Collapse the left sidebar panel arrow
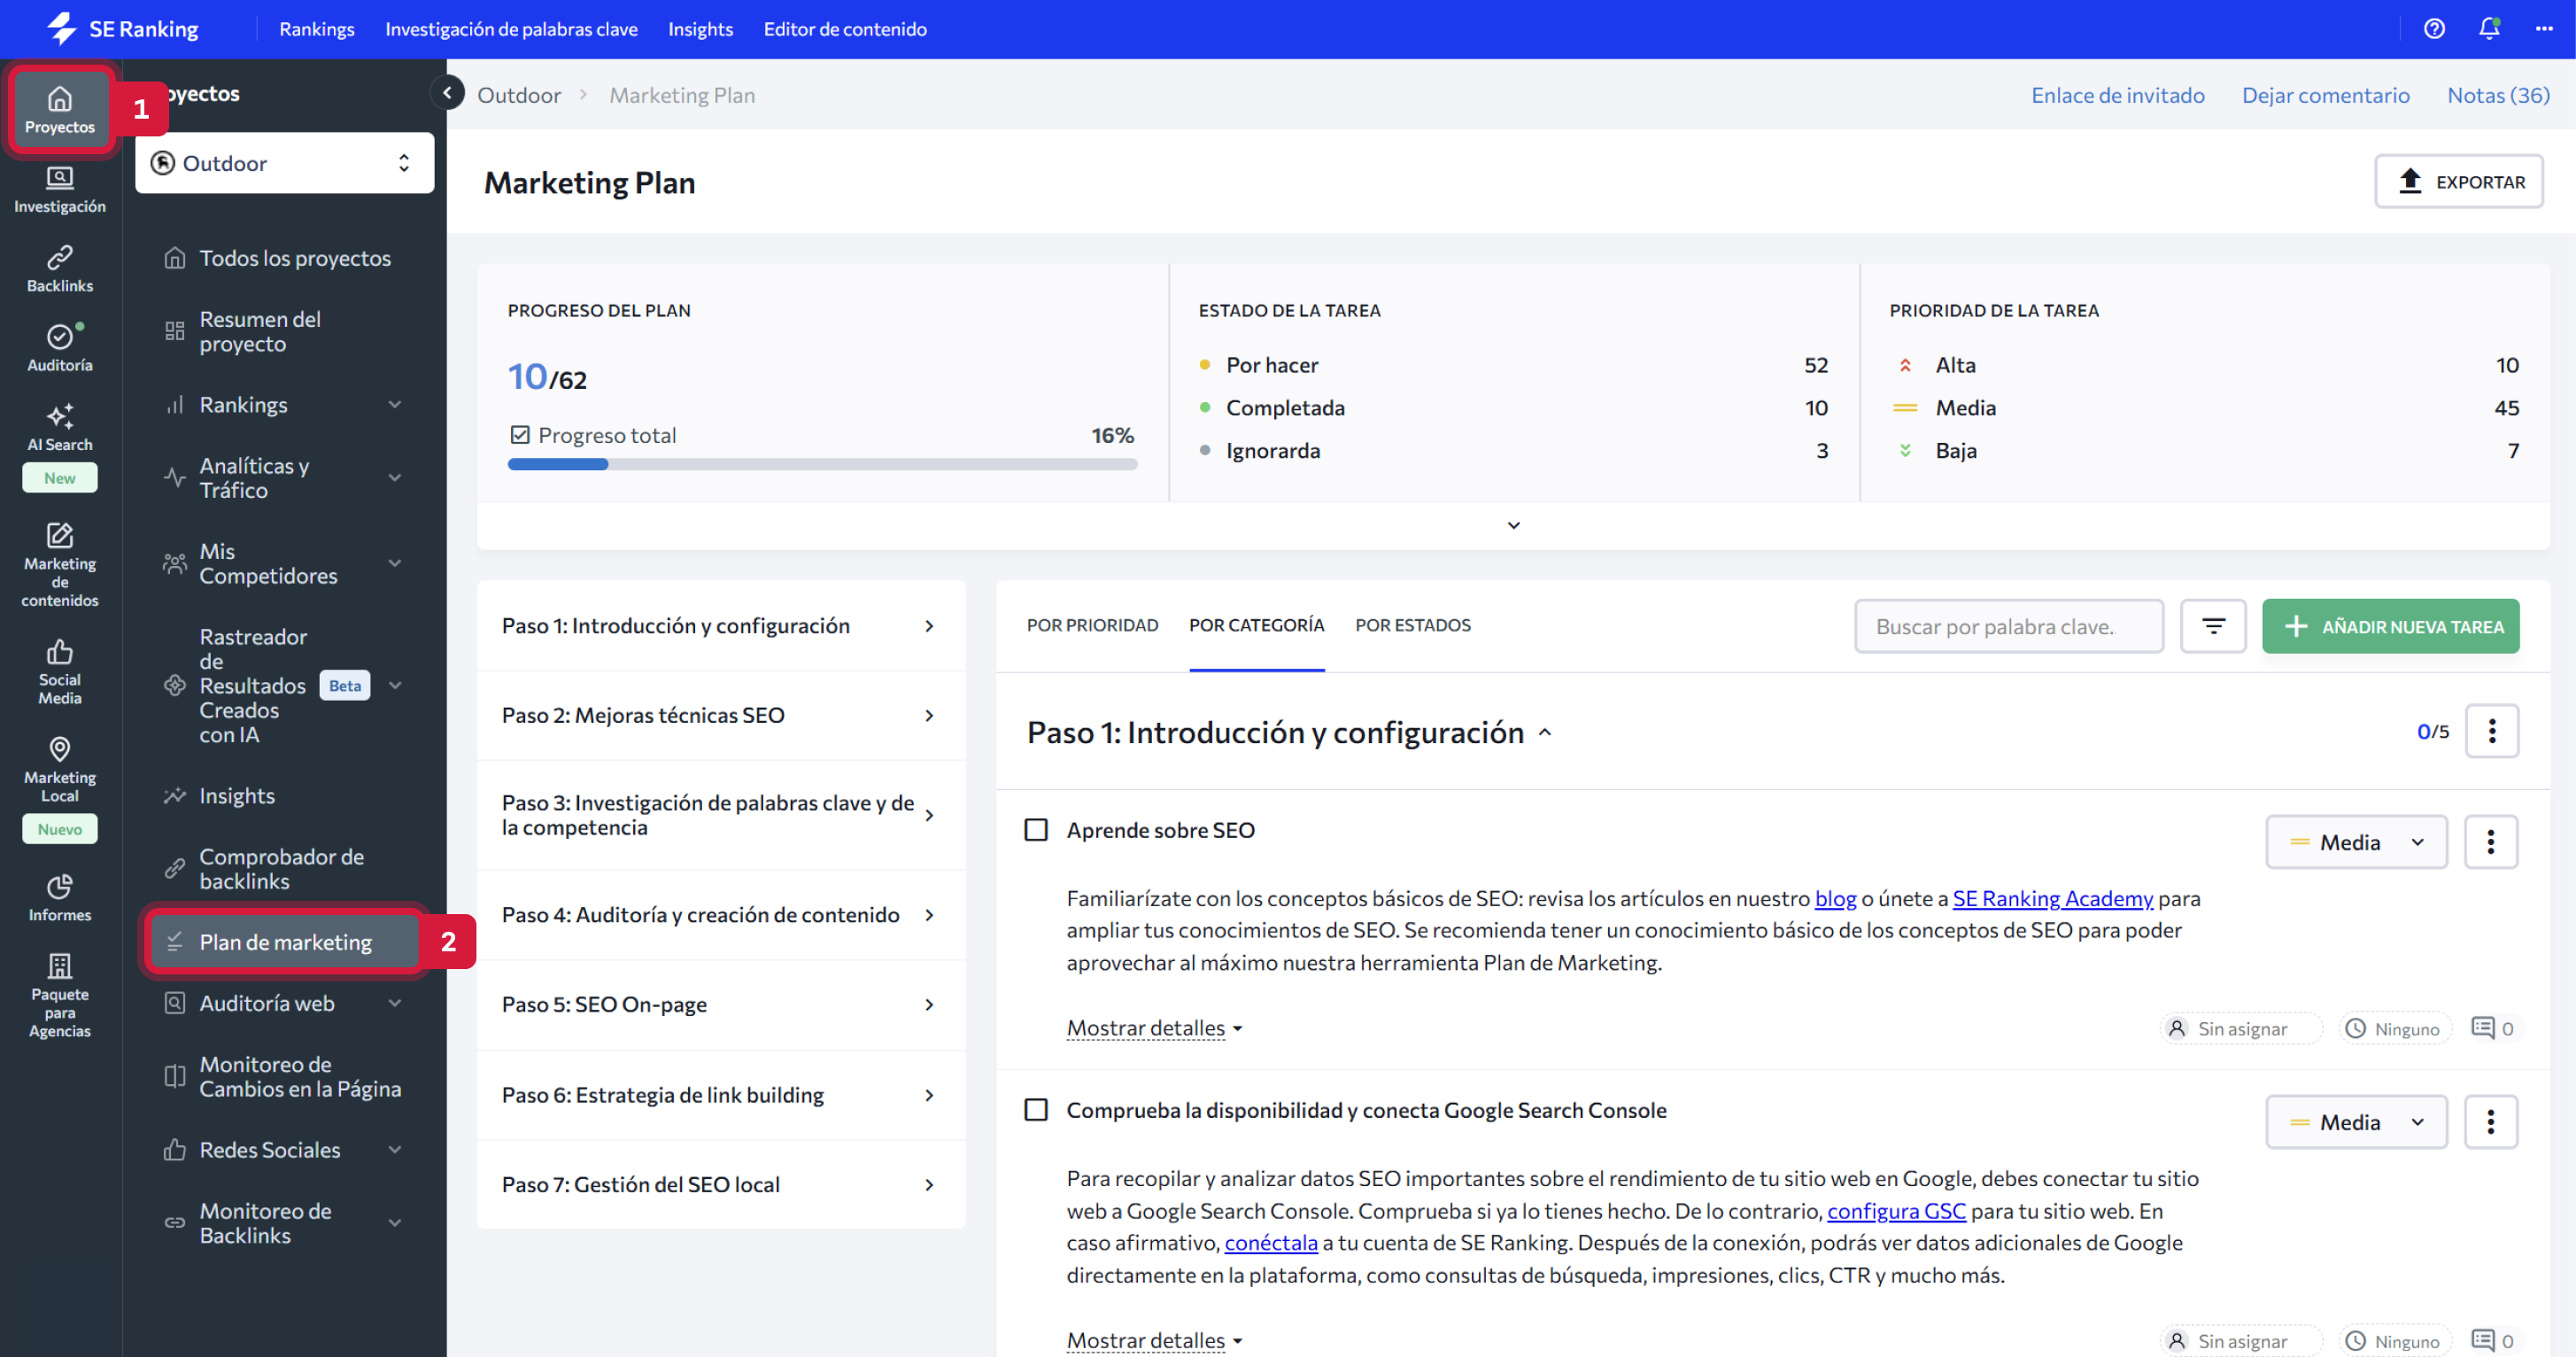Viewport: 2576px width, 1357px height. [447, 93]
